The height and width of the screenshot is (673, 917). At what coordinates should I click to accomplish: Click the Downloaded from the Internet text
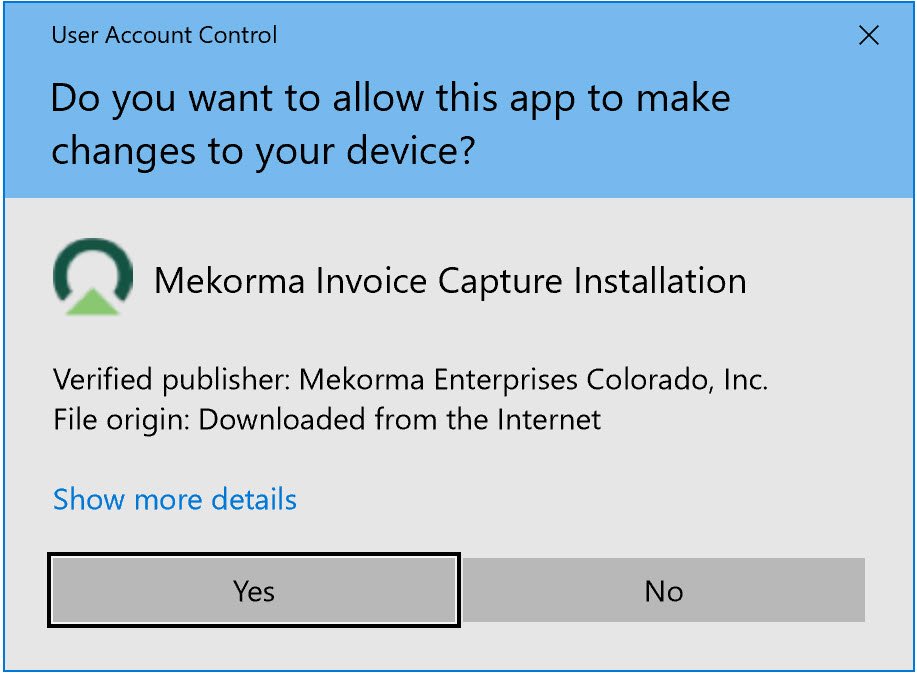pos(400,419)
